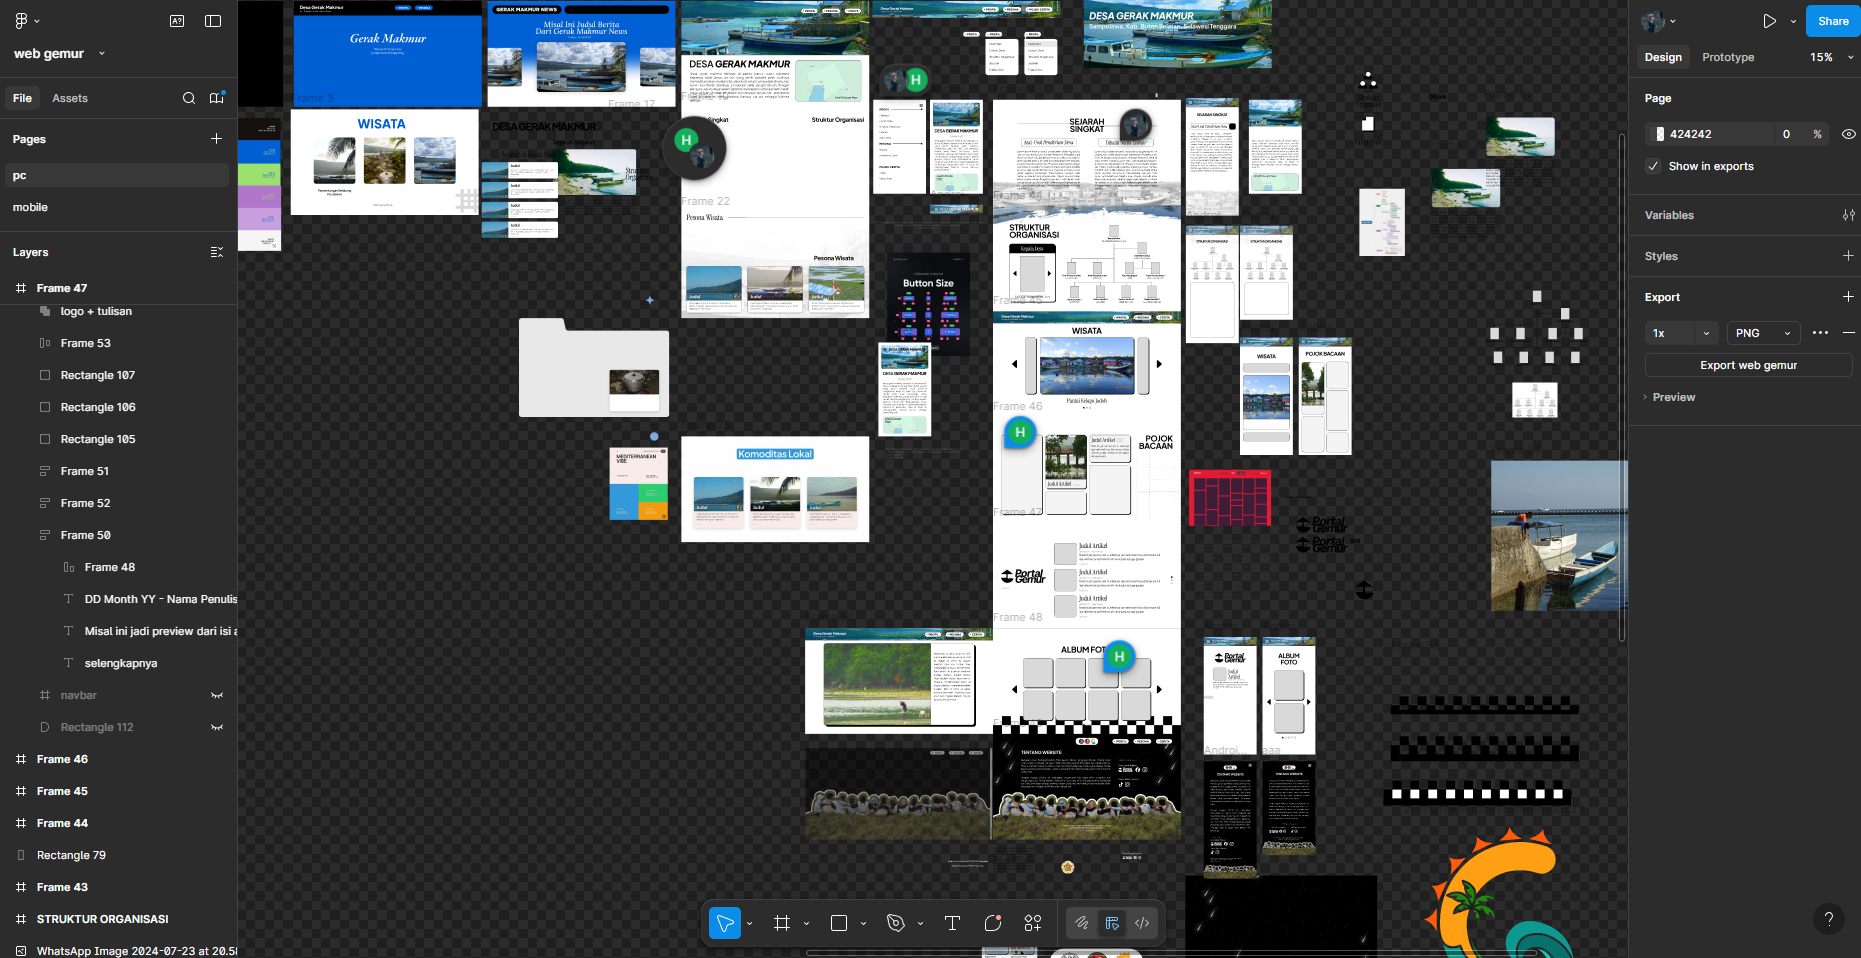Add a new page with the plus icon
The image size is (1861, 958).
pyautogui.click(x=216, y=139)
